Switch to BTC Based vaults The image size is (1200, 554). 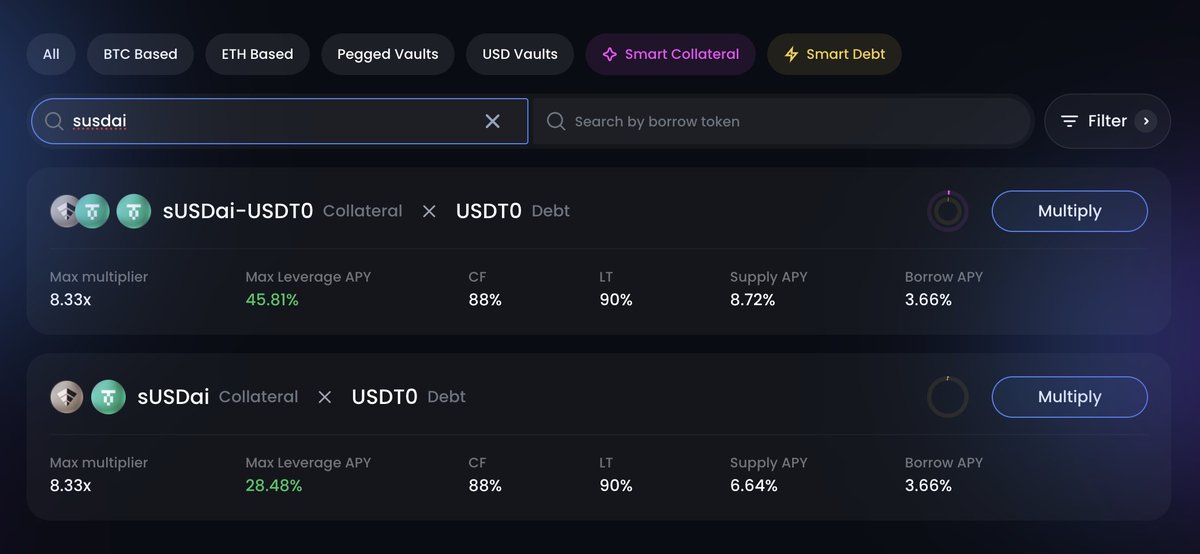coord(140,54)
